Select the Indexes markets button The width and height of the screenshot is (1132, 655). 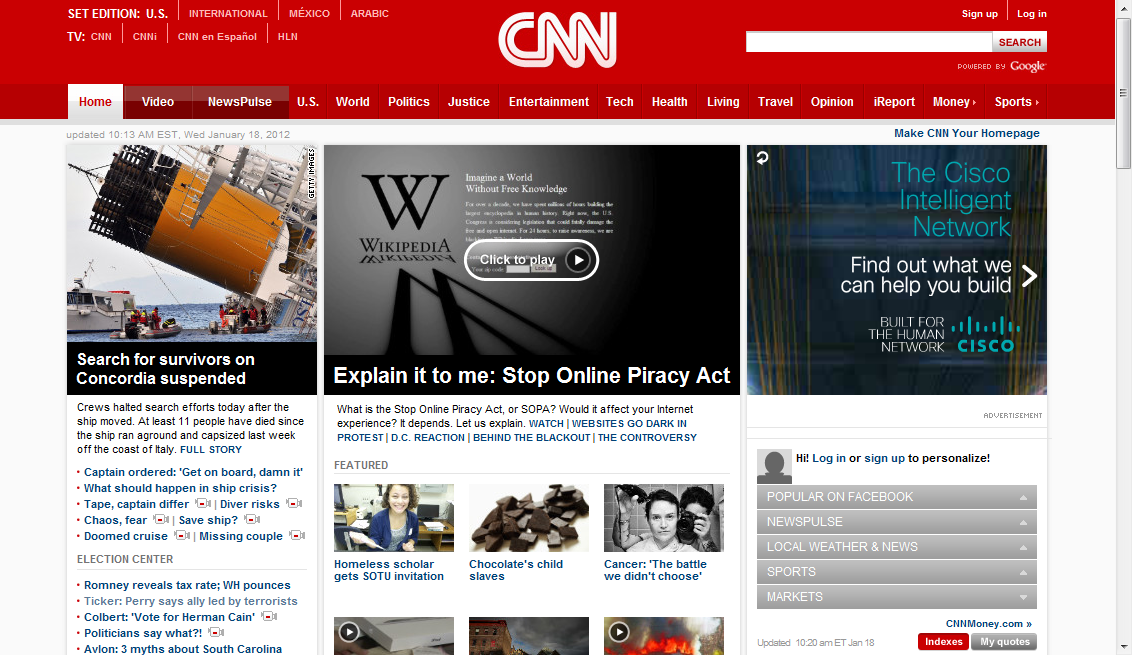pyautogui.click(x=944, y=641)
